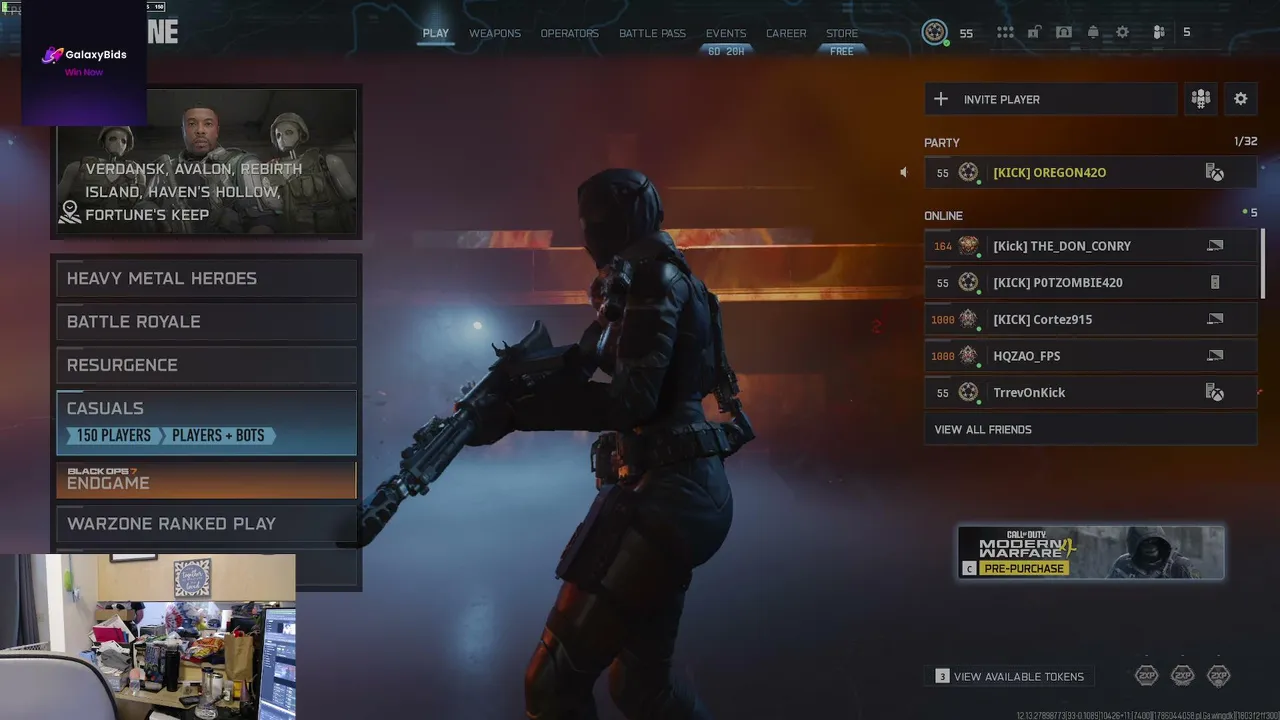Image resolution: width=1280 pixels, height=720 pixels.
Task: Click the rank emblem on THE_DON_CONRY row
Action: (968, 246)
